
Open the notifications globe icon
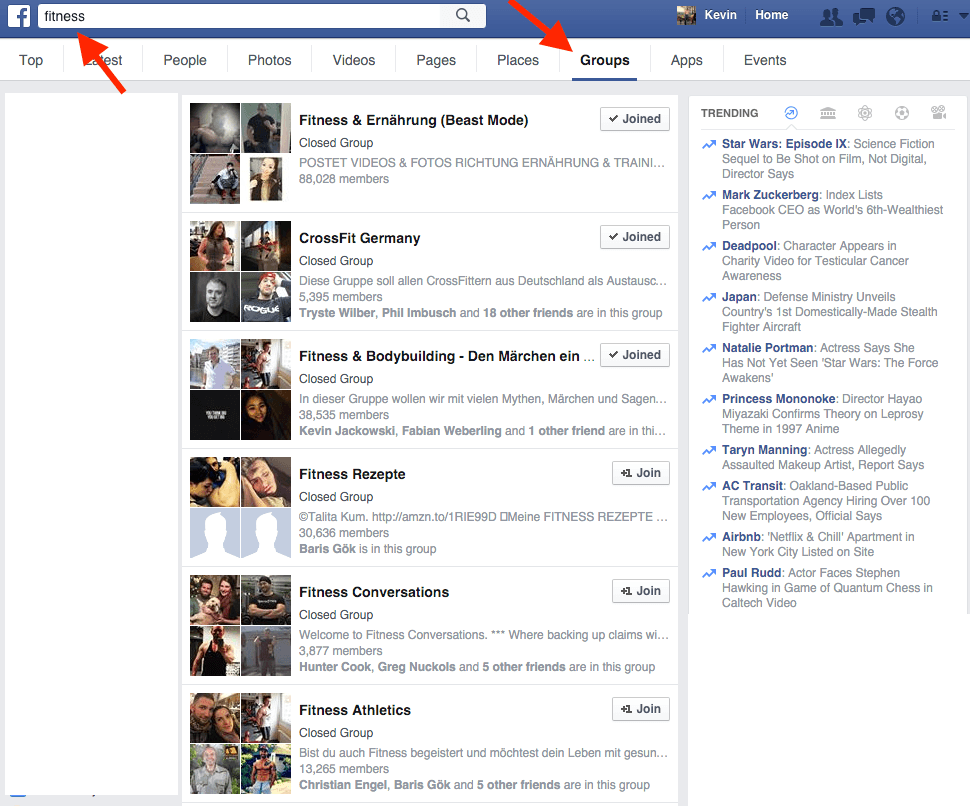tap(895, 16)
